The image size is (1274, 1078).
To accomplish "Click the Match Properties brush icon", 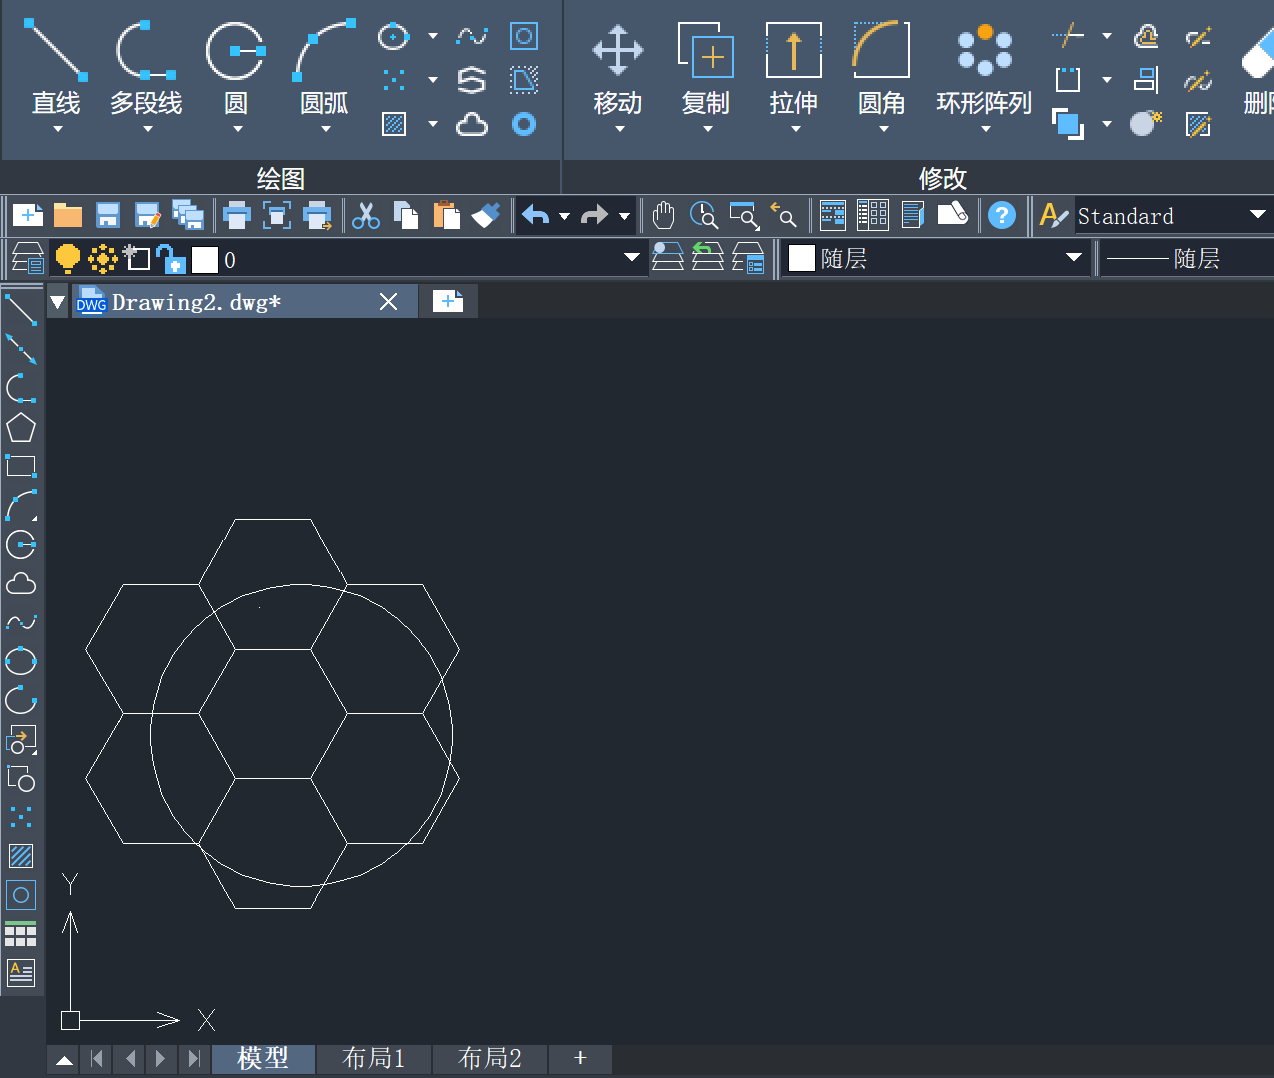I will click(486, 215).
